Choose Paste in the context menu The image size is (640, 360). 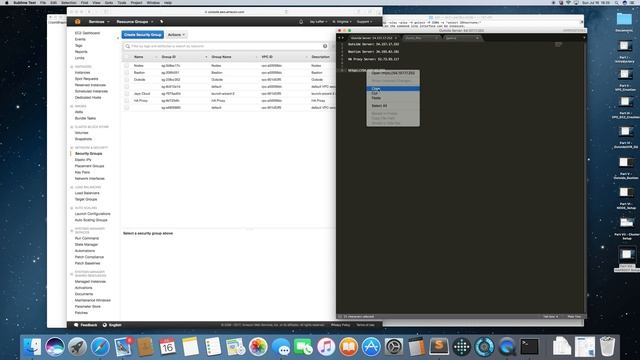(x=393, y=98)
